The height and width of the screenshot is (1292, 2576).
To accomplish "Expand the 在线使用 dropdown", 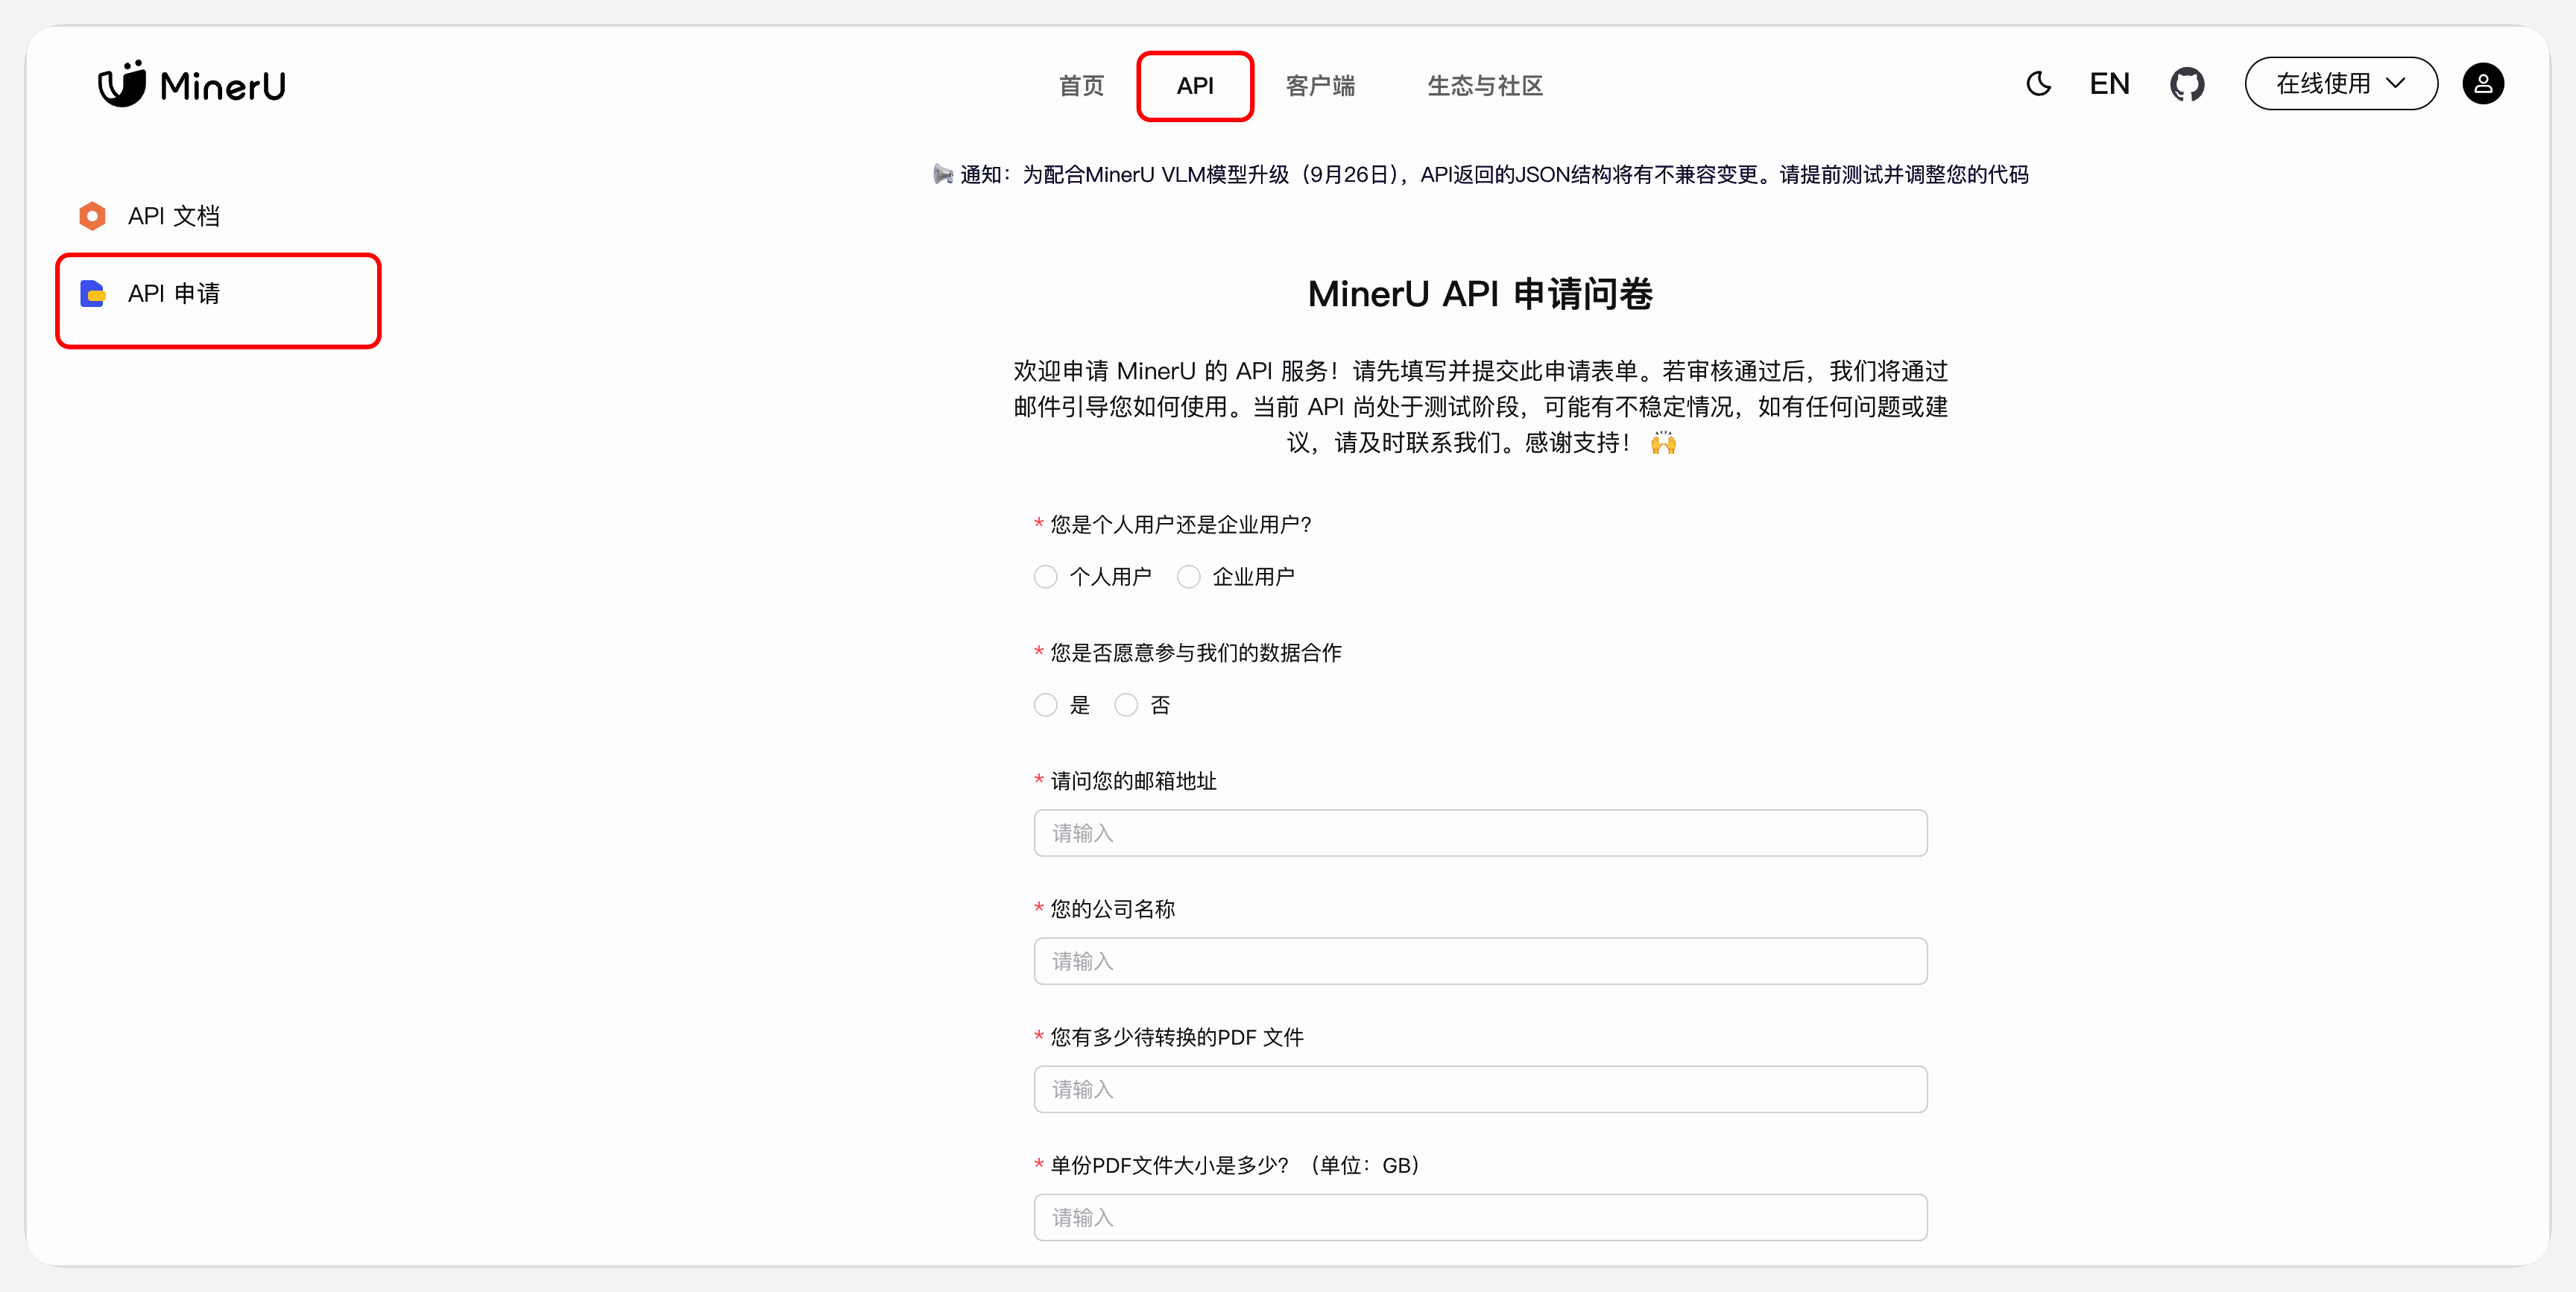I will pyautogui.click(x=2340, y=84).
